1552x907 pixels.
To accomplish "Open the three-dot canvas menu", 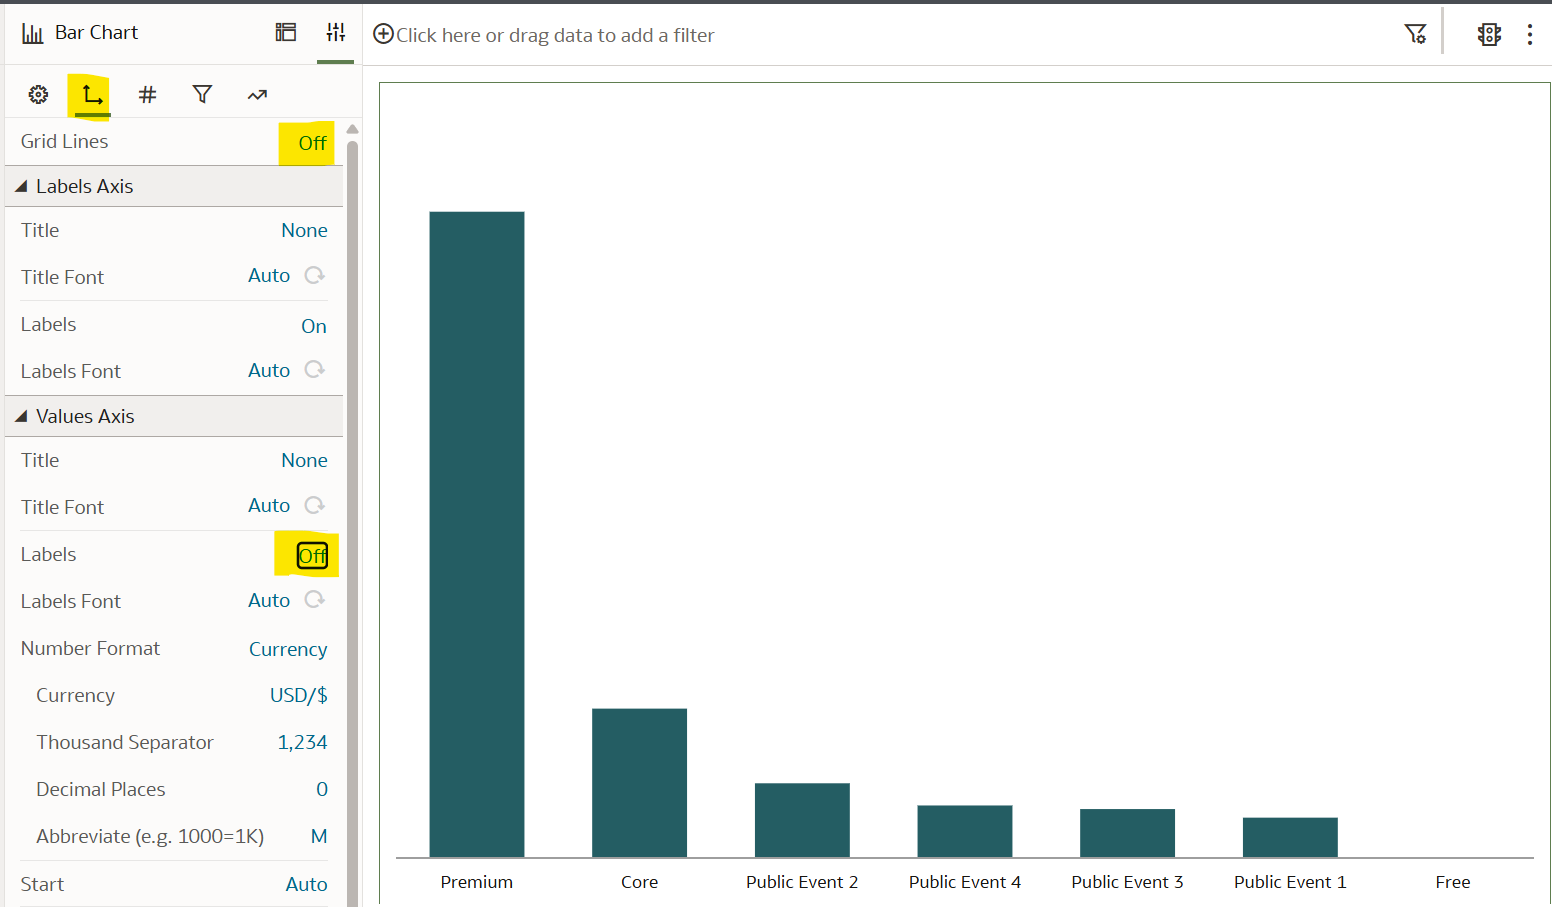I will [1530, 35].
